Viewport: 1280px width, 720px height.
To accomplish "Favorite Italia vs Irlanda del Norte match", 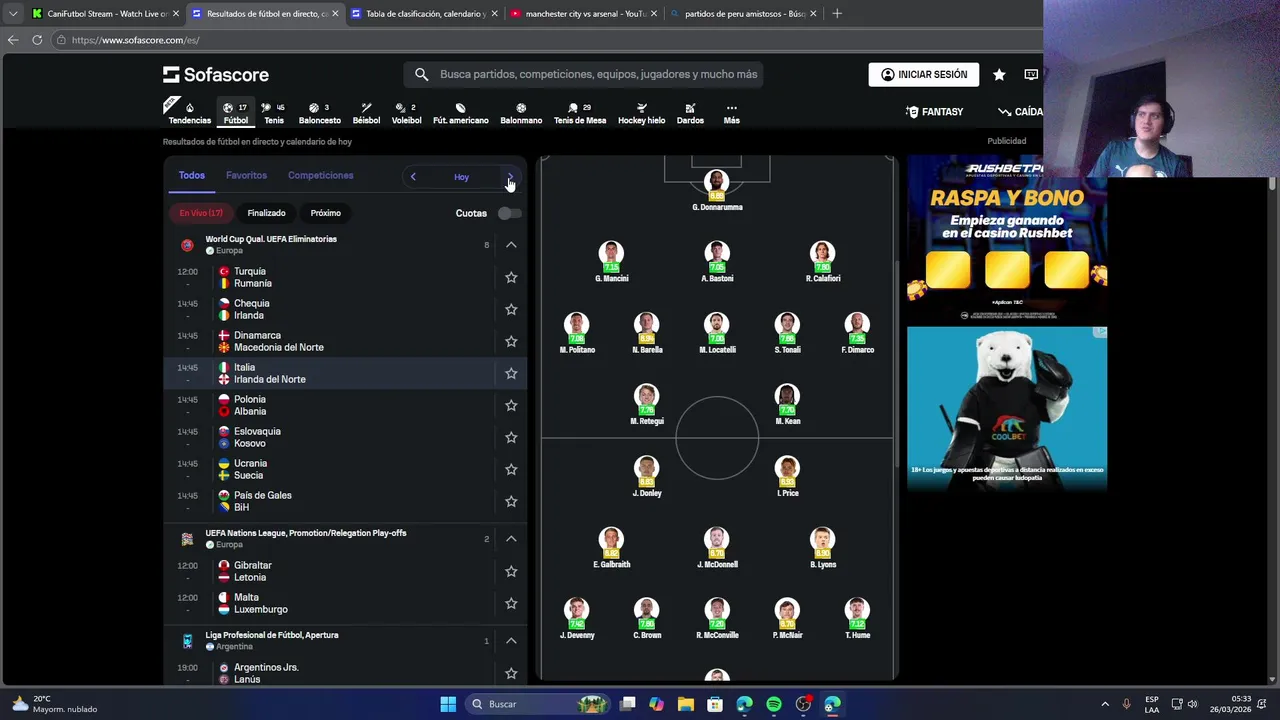I will [x=511, y=373].
